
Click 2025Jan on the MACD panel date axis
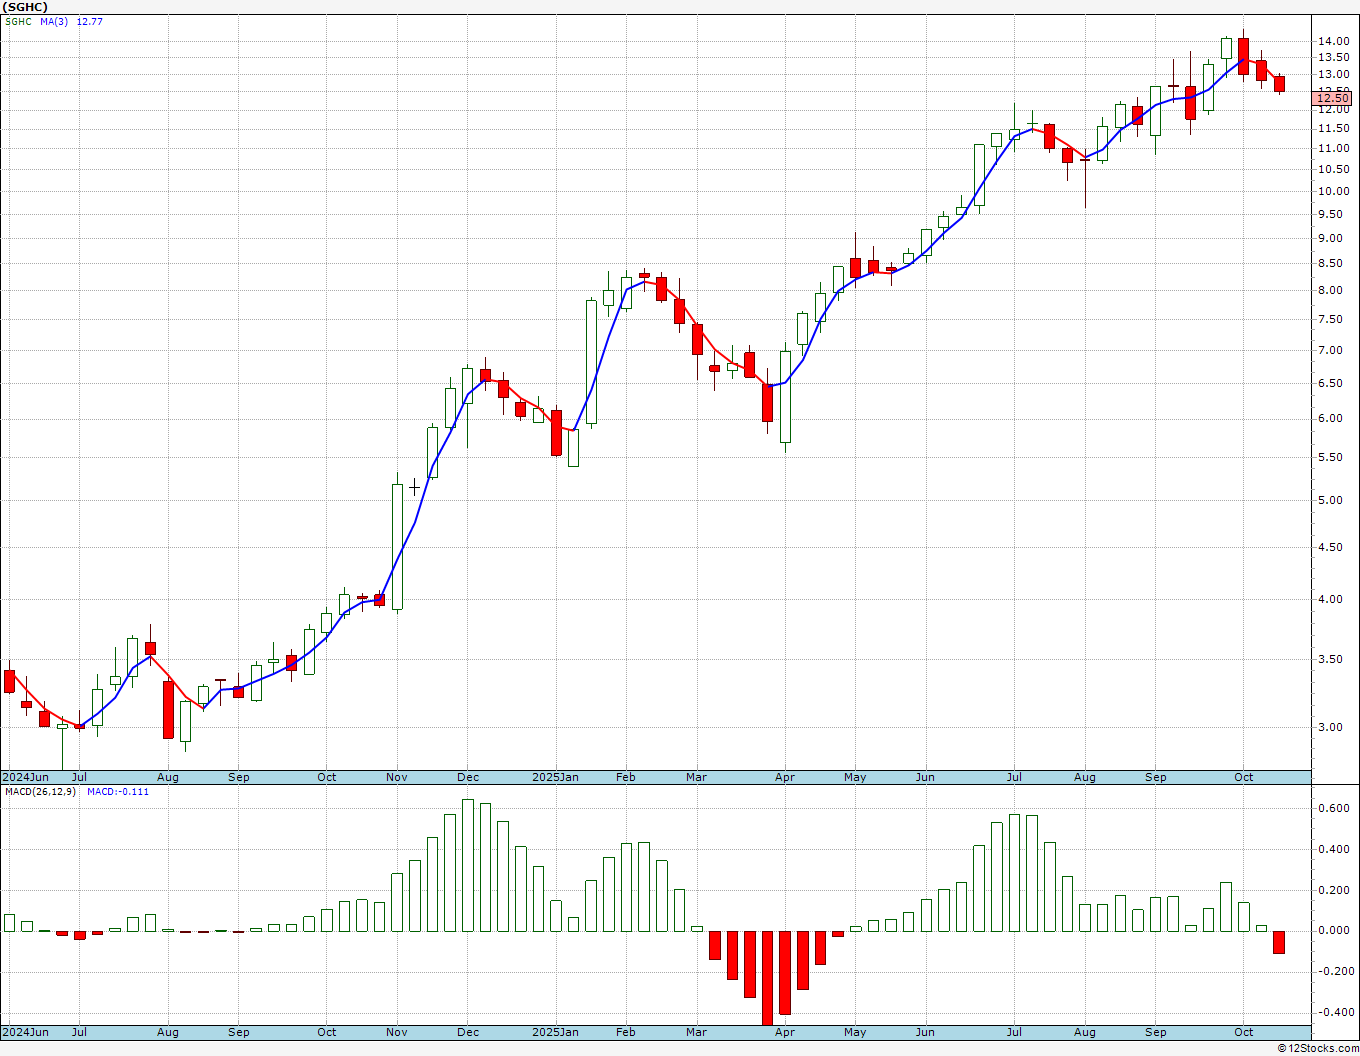[x=555, y=1032]
